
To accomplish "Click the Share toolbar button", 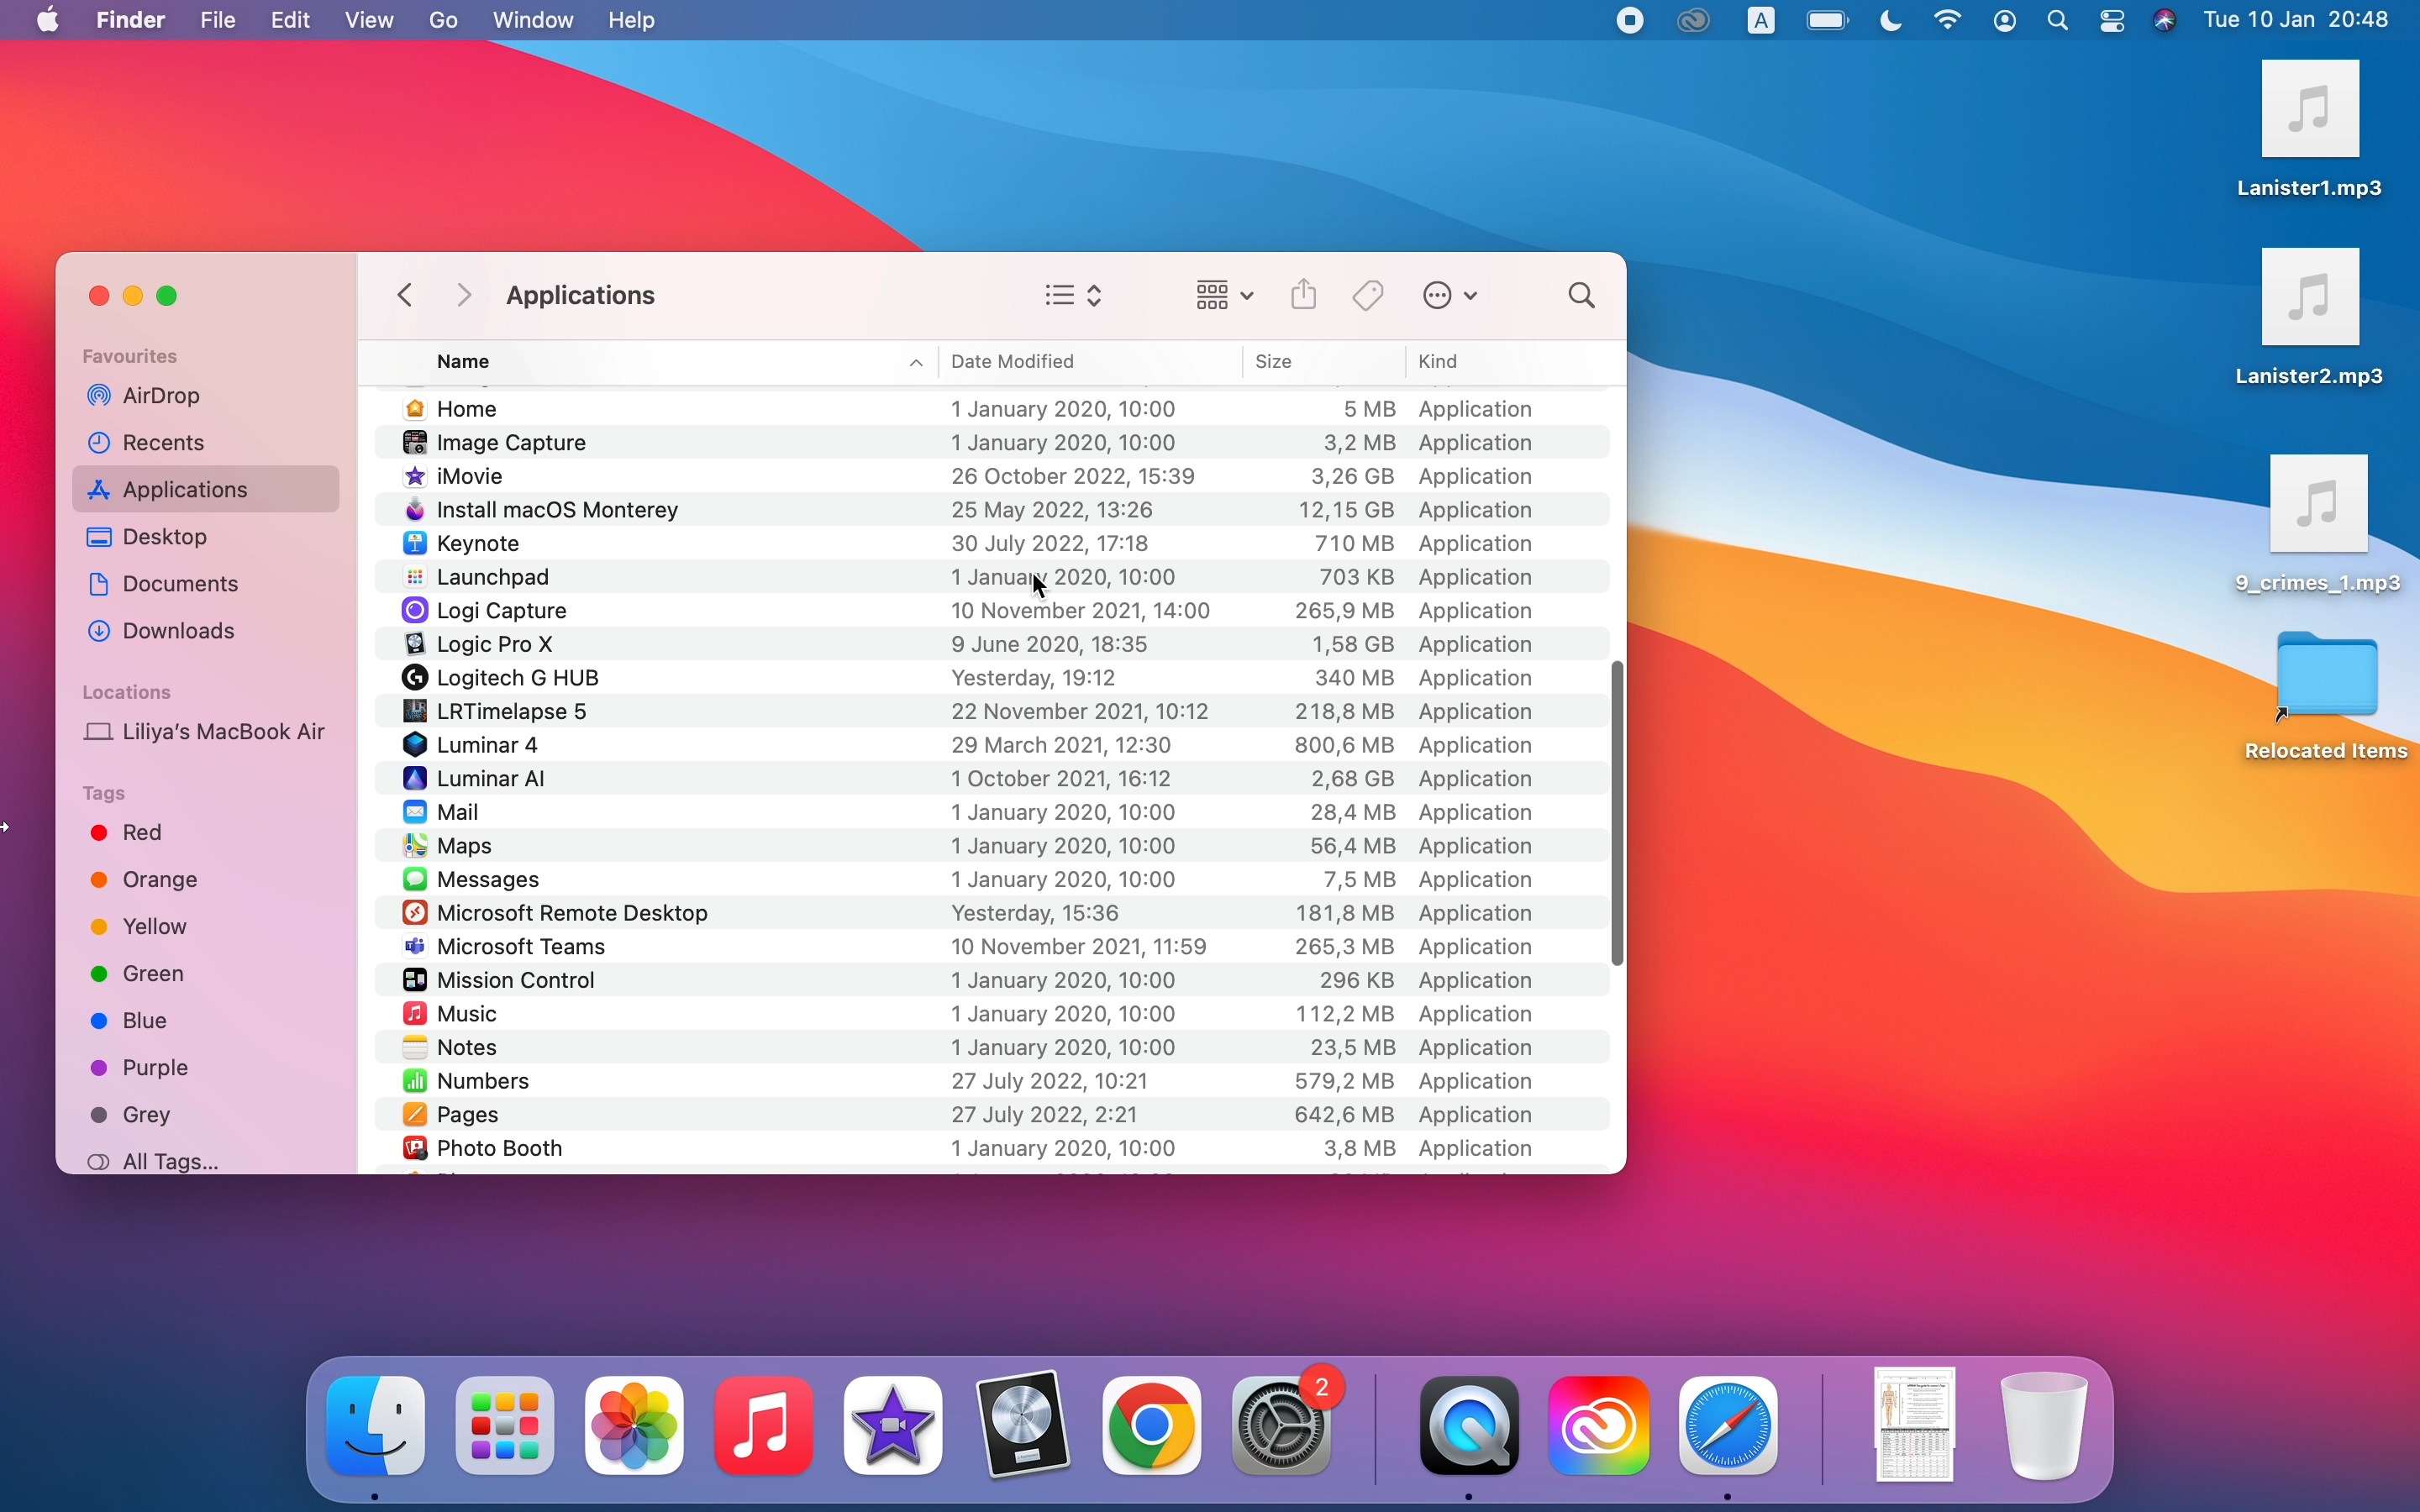I will [x=1305, y=294].
